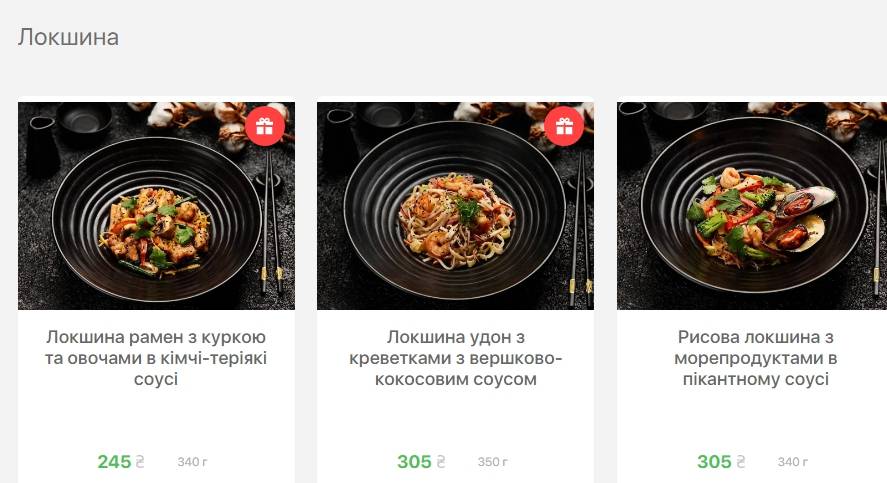887x483 pixels.
Task: Click the hryvnia symbol on the rice noodle card
Action: (740, 462)
